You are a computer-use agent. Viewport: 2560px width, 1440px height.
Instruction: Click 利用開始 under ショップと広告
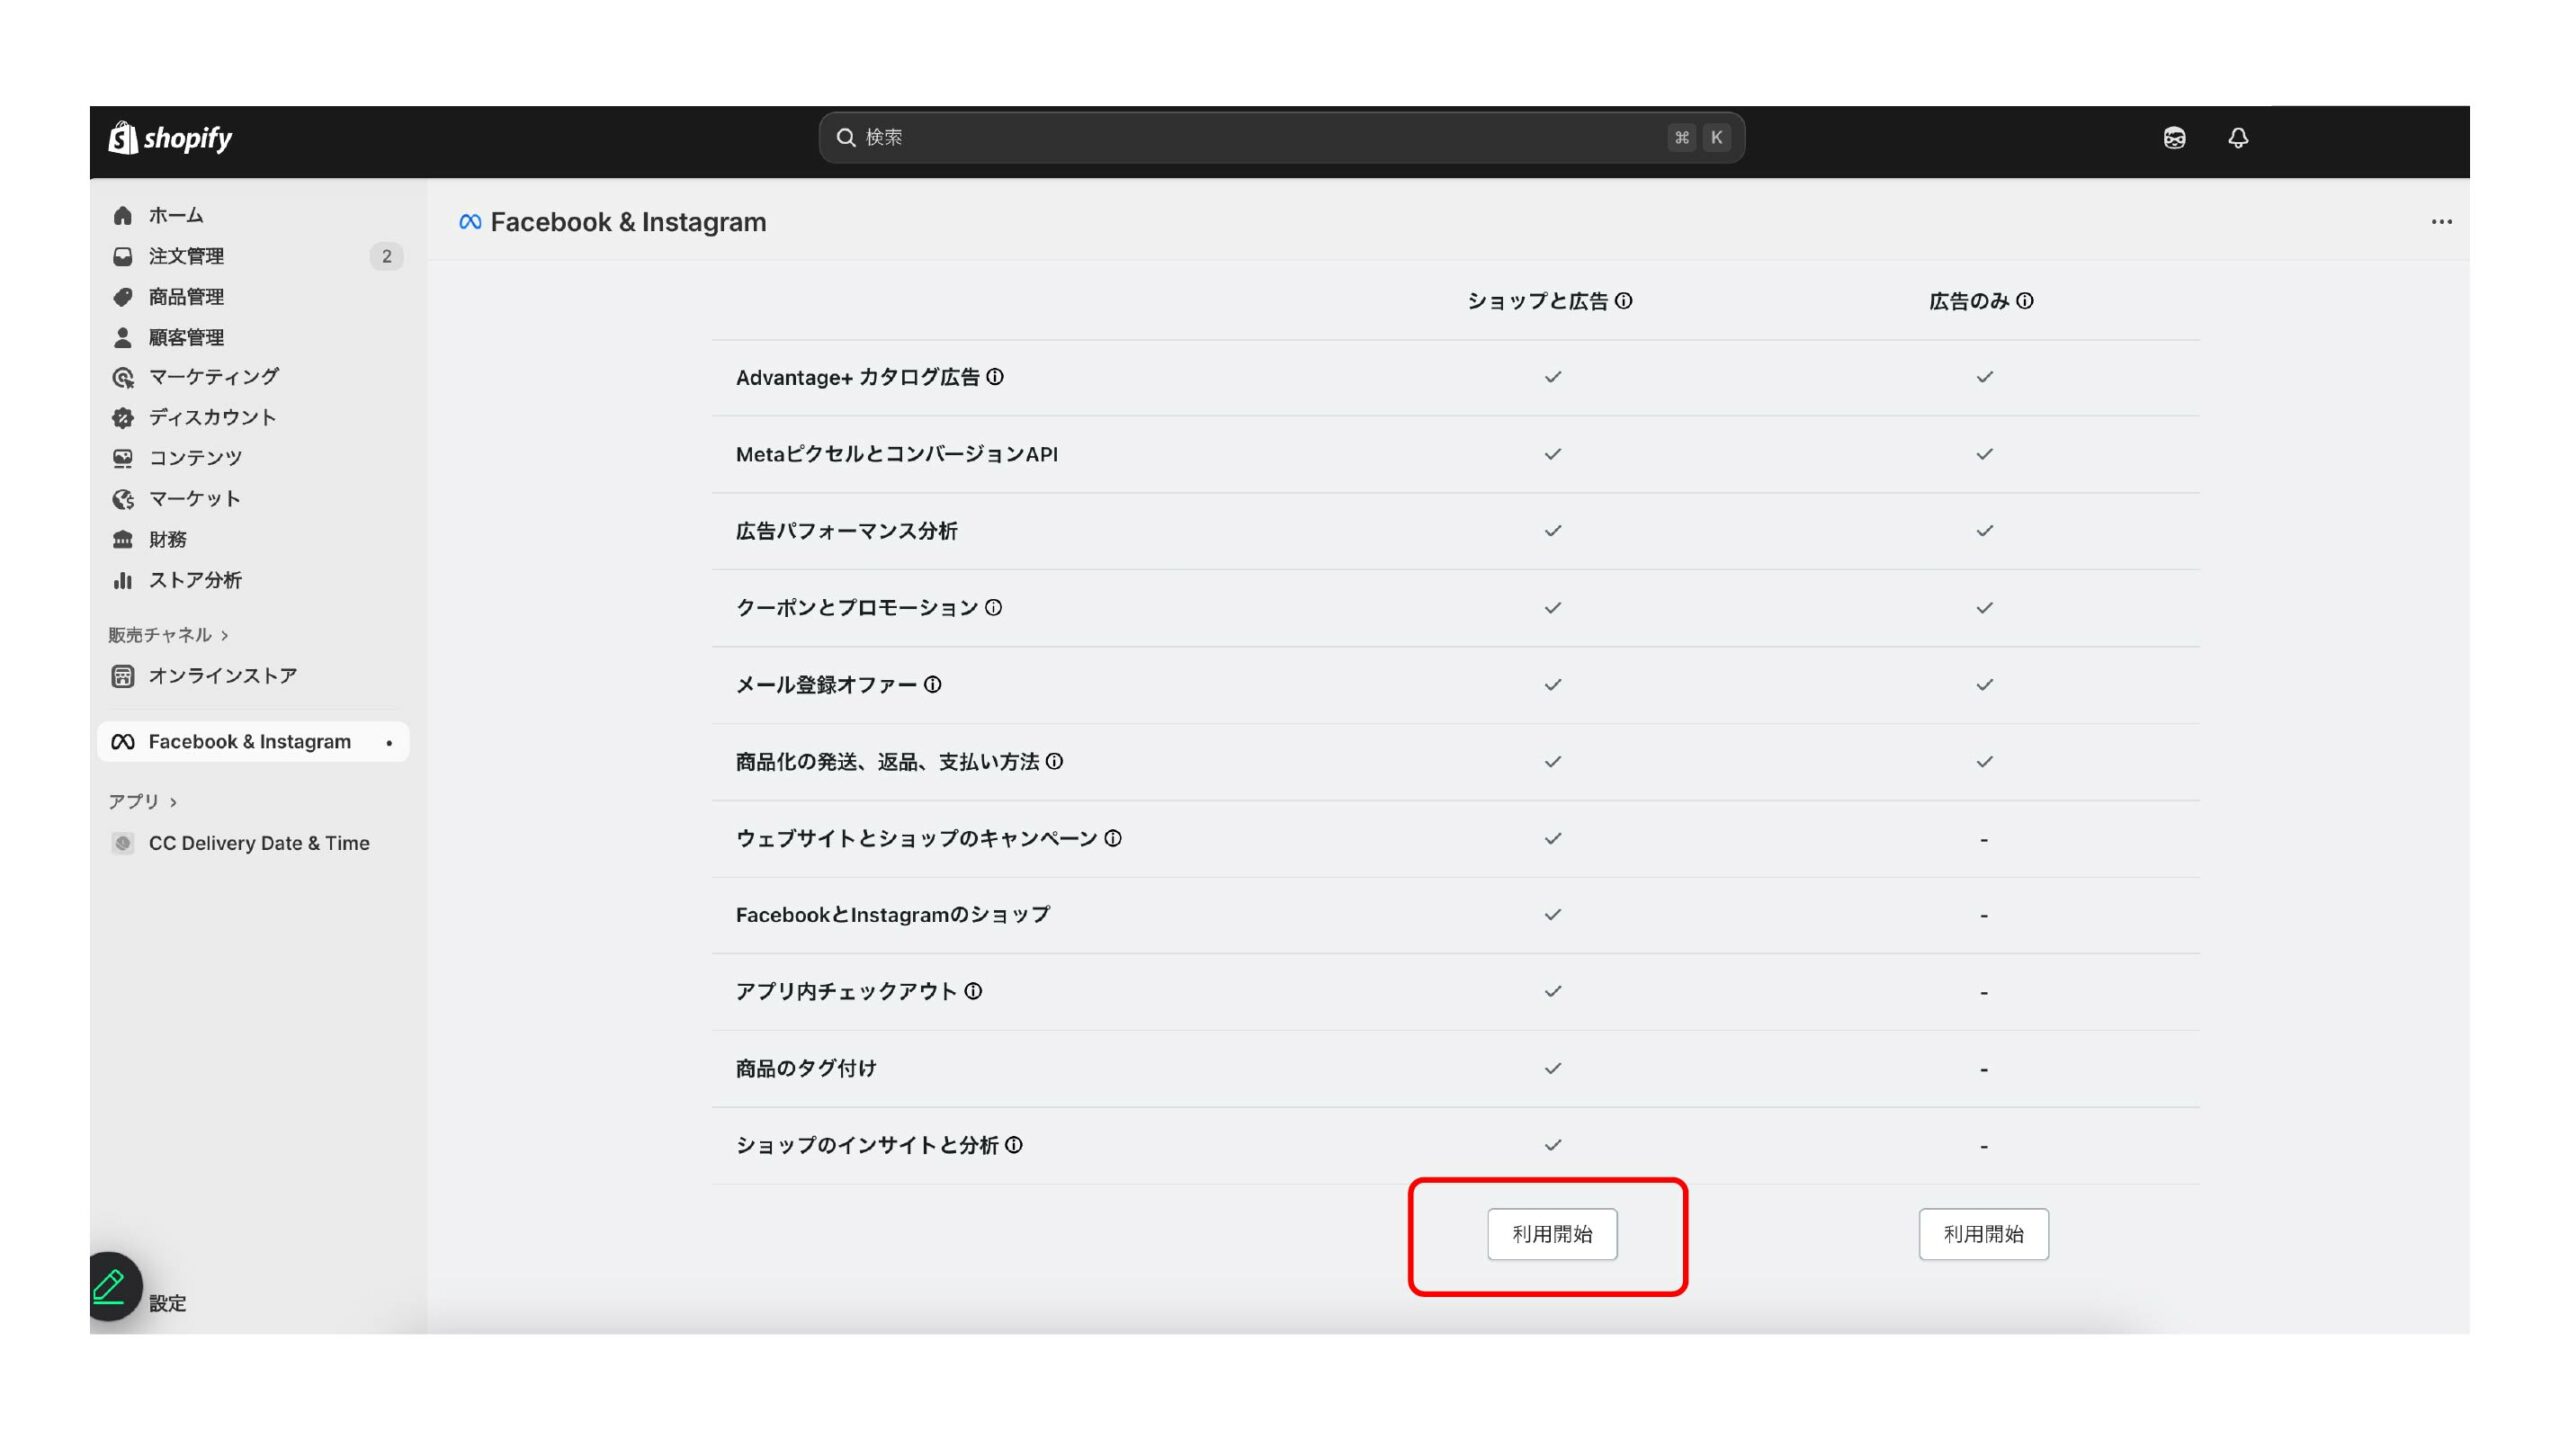(1552, 1234)
